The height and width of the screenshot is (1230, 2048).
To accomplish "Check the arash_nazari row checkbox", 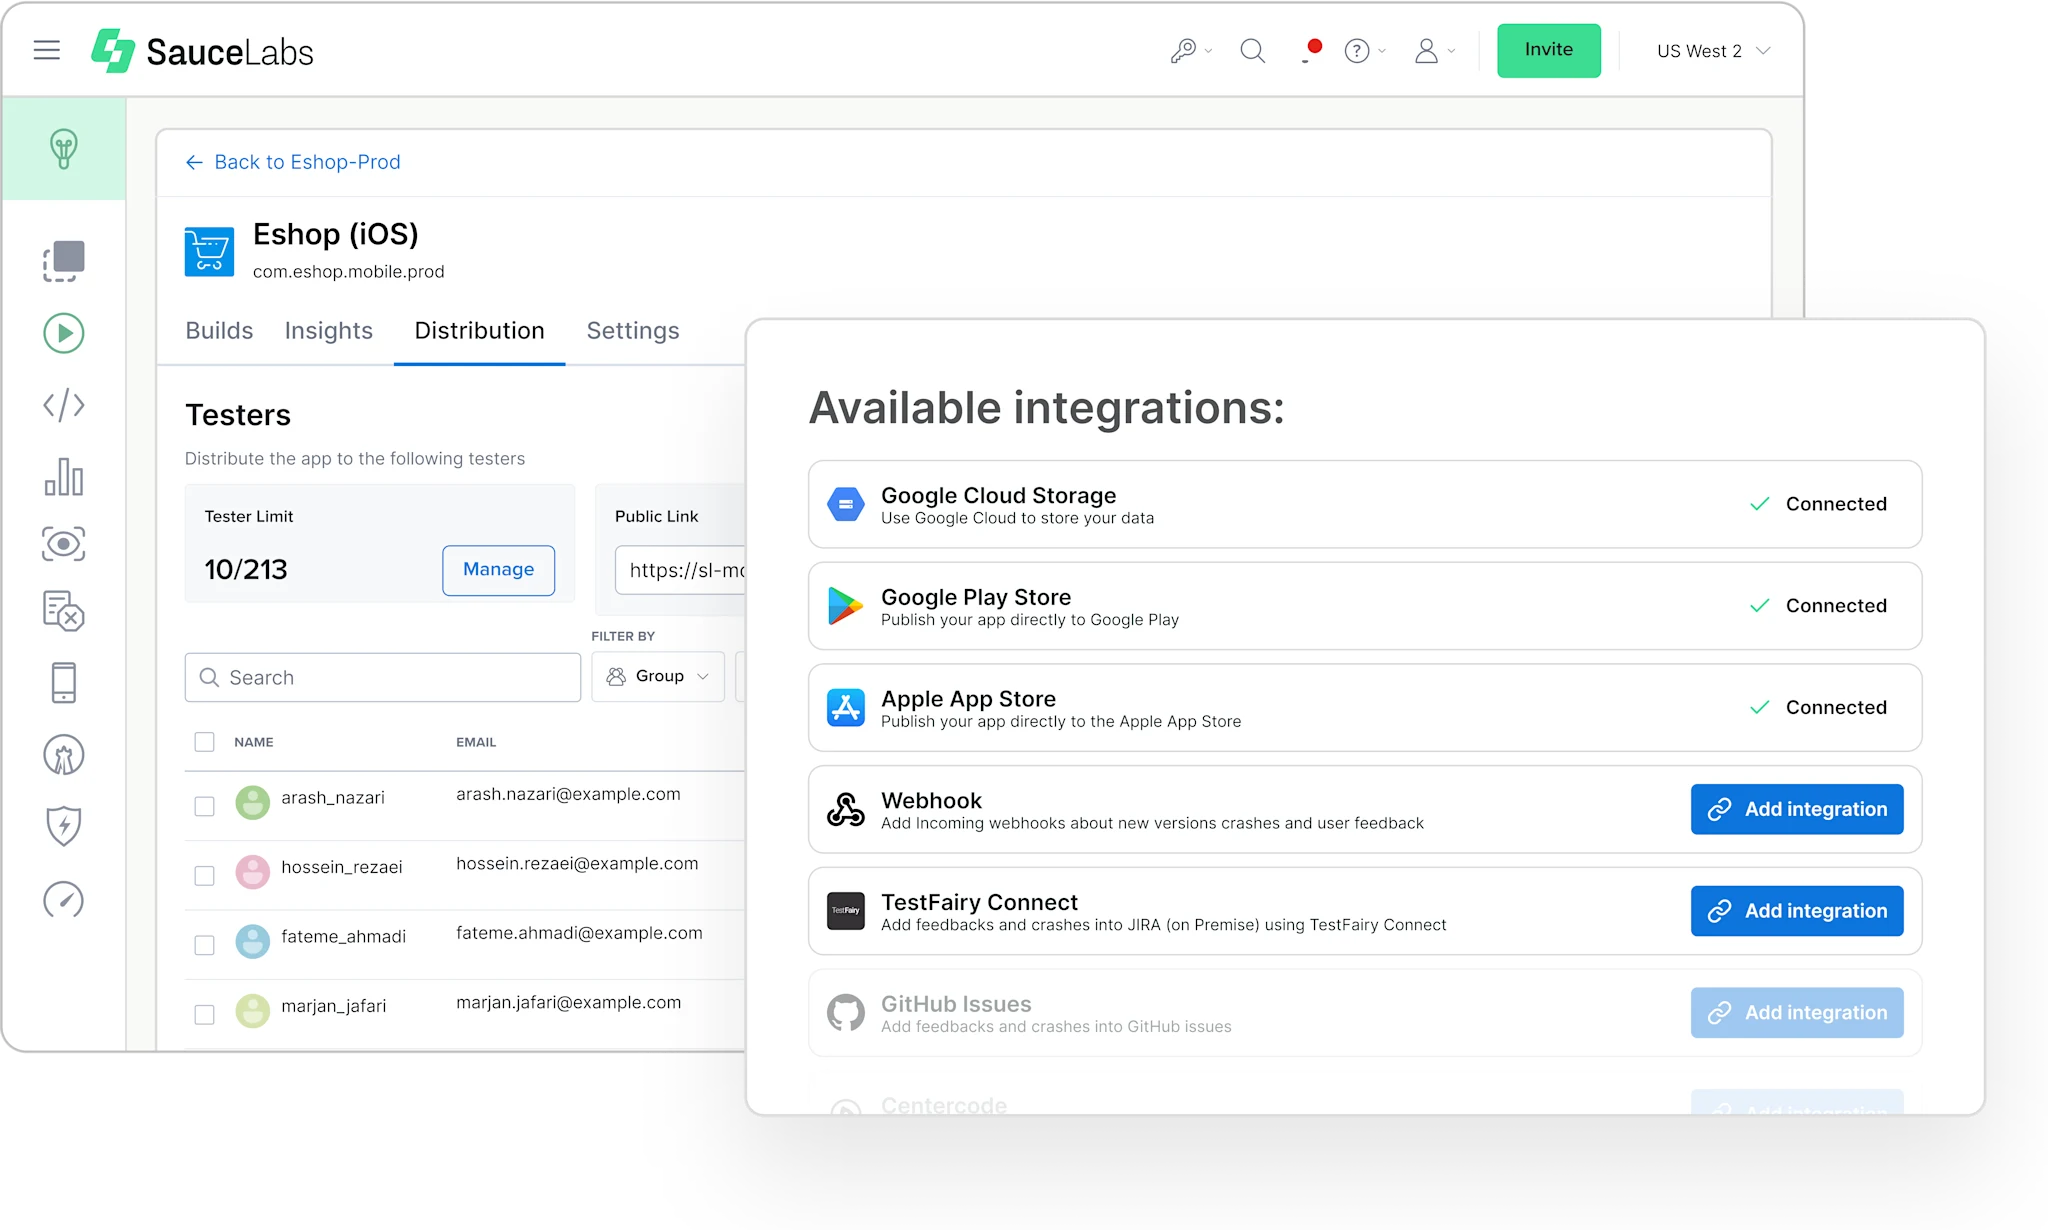I will pos(205,806).
